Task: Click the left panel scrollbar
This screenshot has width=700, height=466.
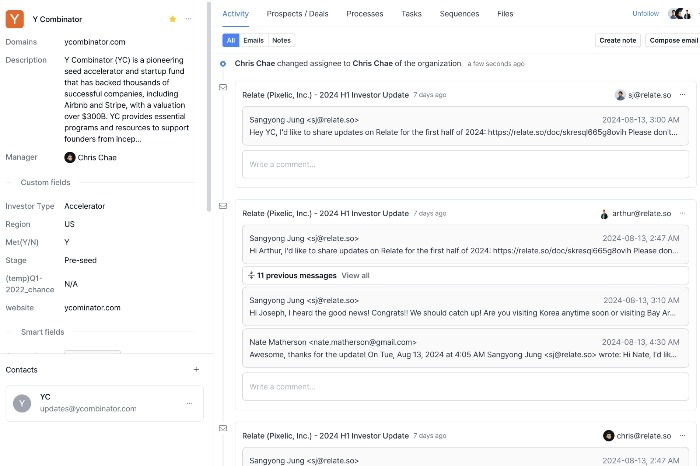Action: pyautogui.click(x=208, y=107)
